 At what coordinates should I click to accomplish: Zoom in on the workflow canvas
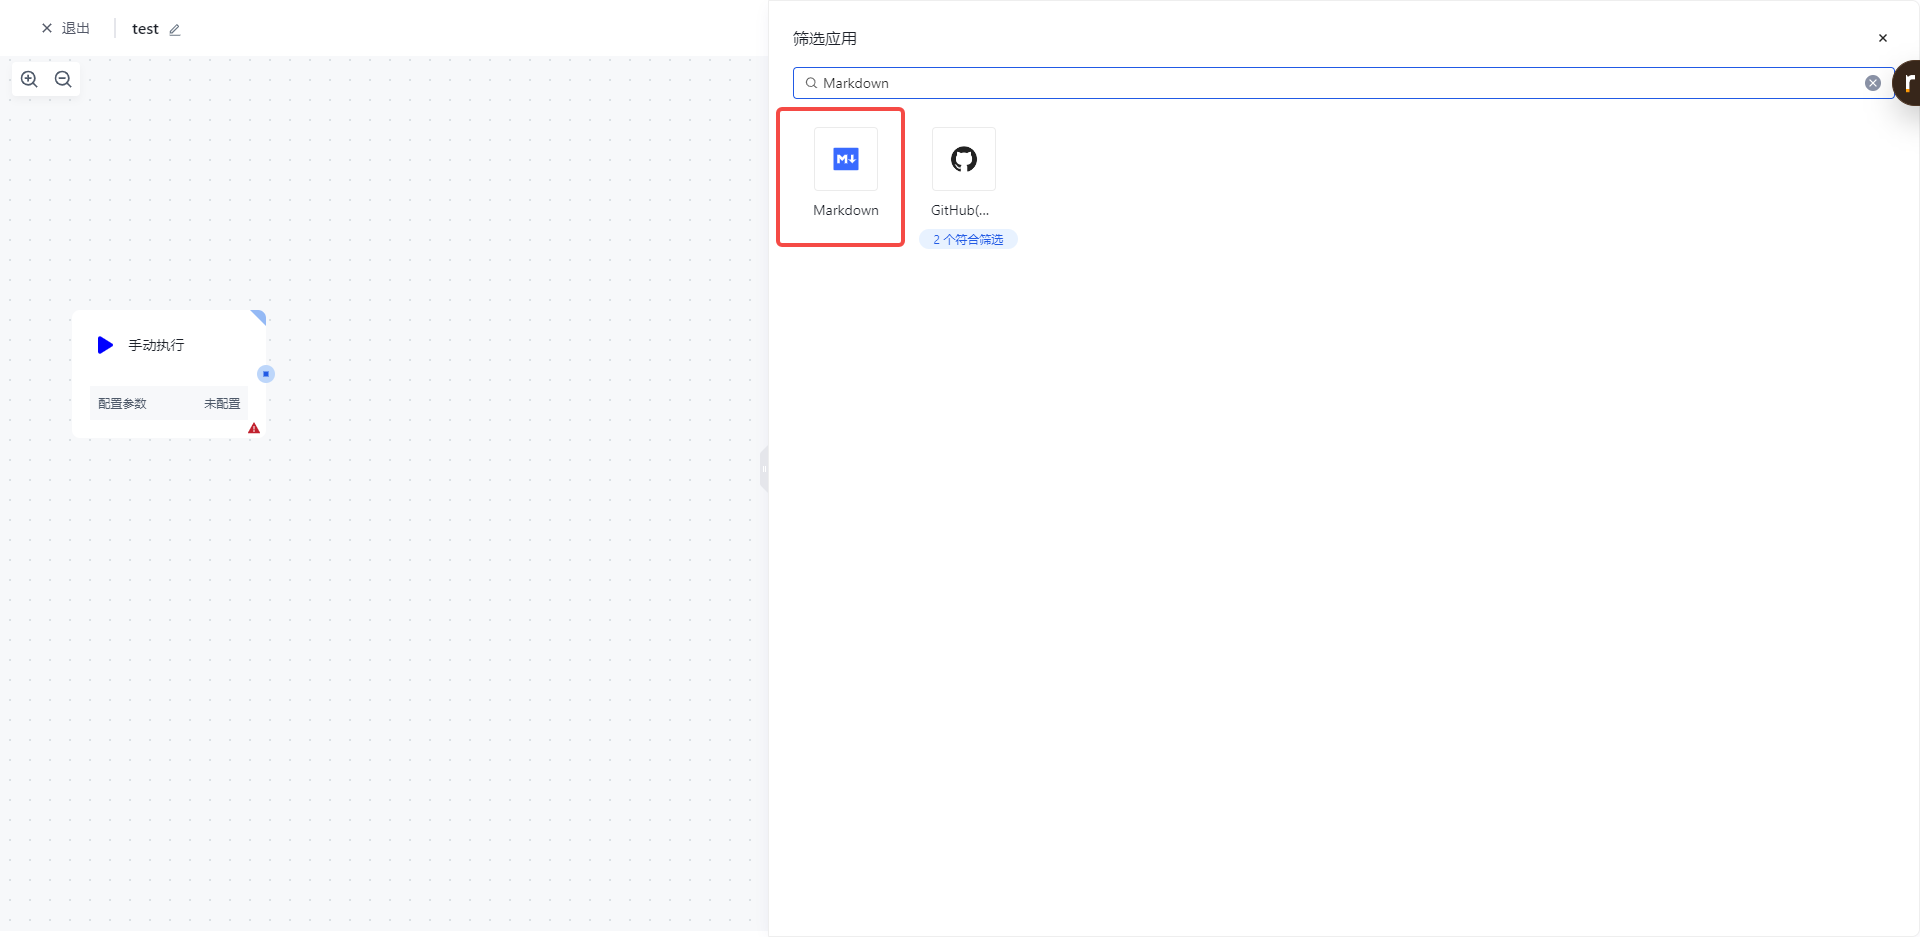point(29,79)
